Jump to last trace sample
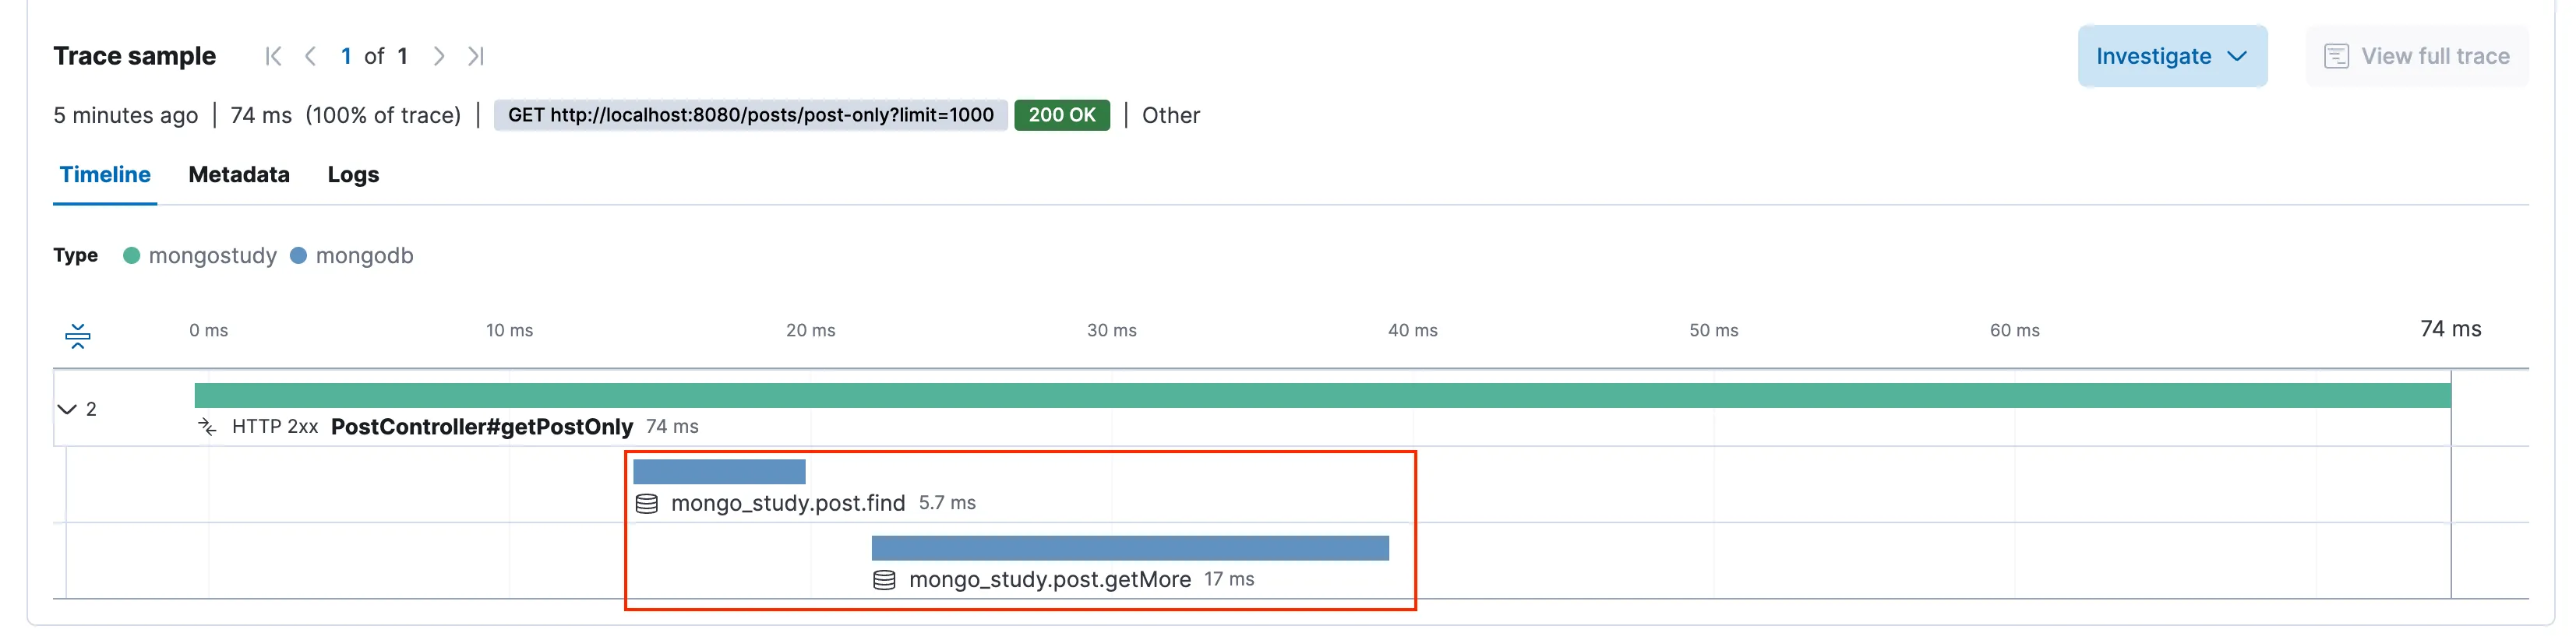 [x=476, y=56]
